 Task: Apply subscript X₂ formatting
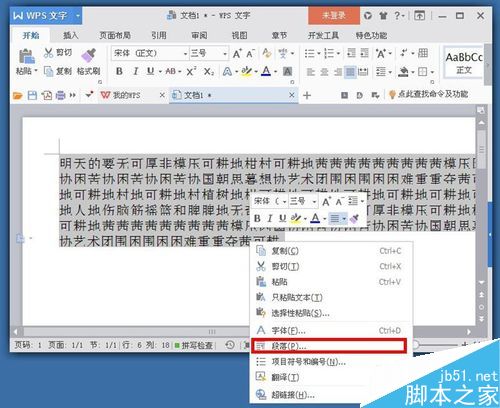pyautogui.click(x=209, y=71)
